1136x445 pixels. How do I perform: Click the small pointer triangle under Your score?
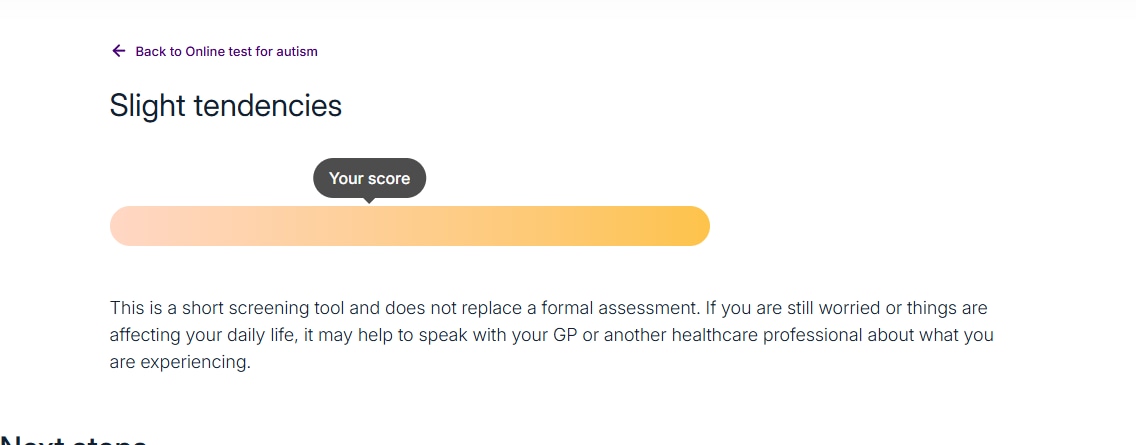click(x=369, y=200)
